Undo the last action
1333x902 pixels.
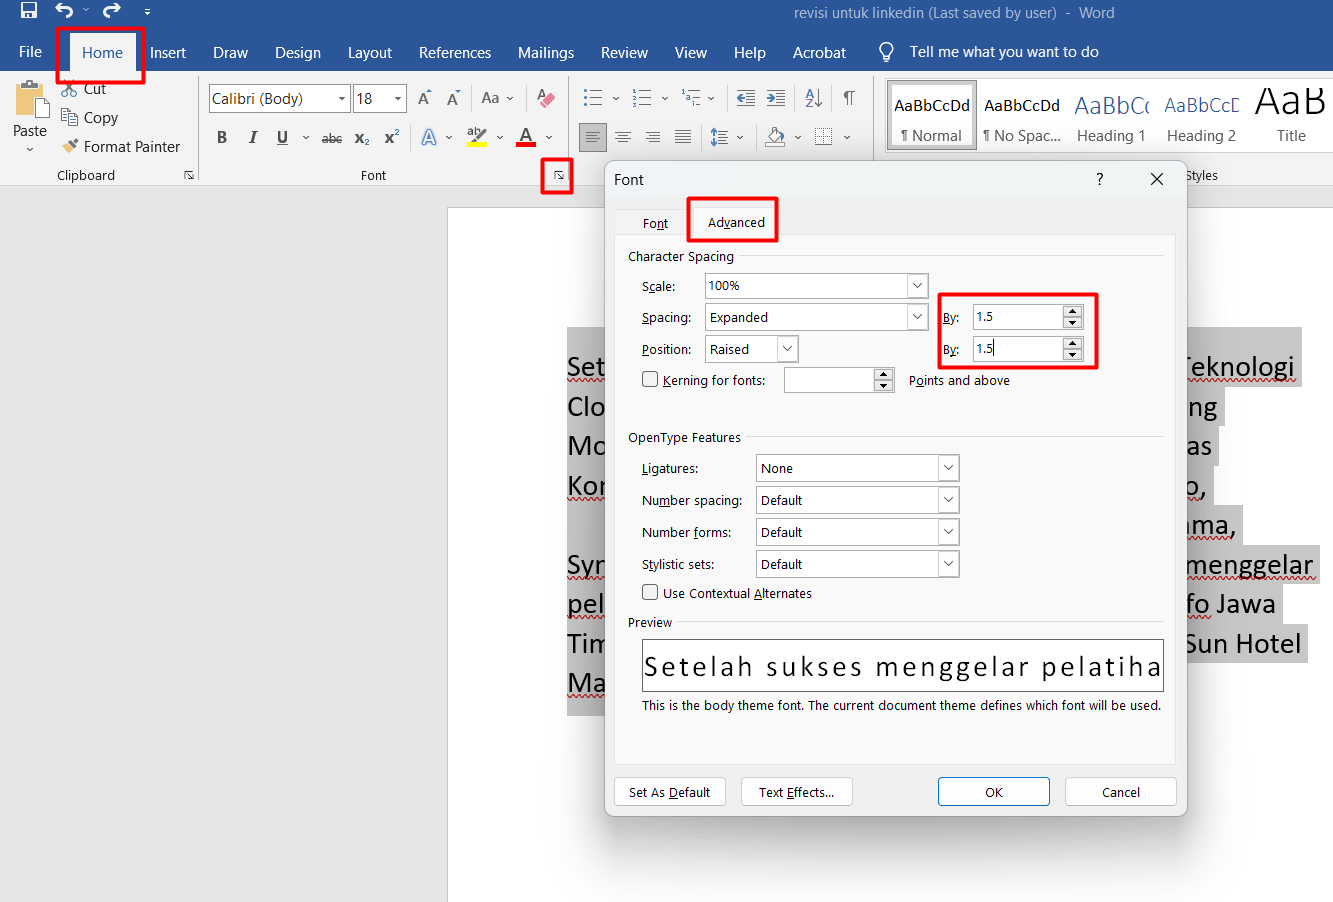[65, 11]
